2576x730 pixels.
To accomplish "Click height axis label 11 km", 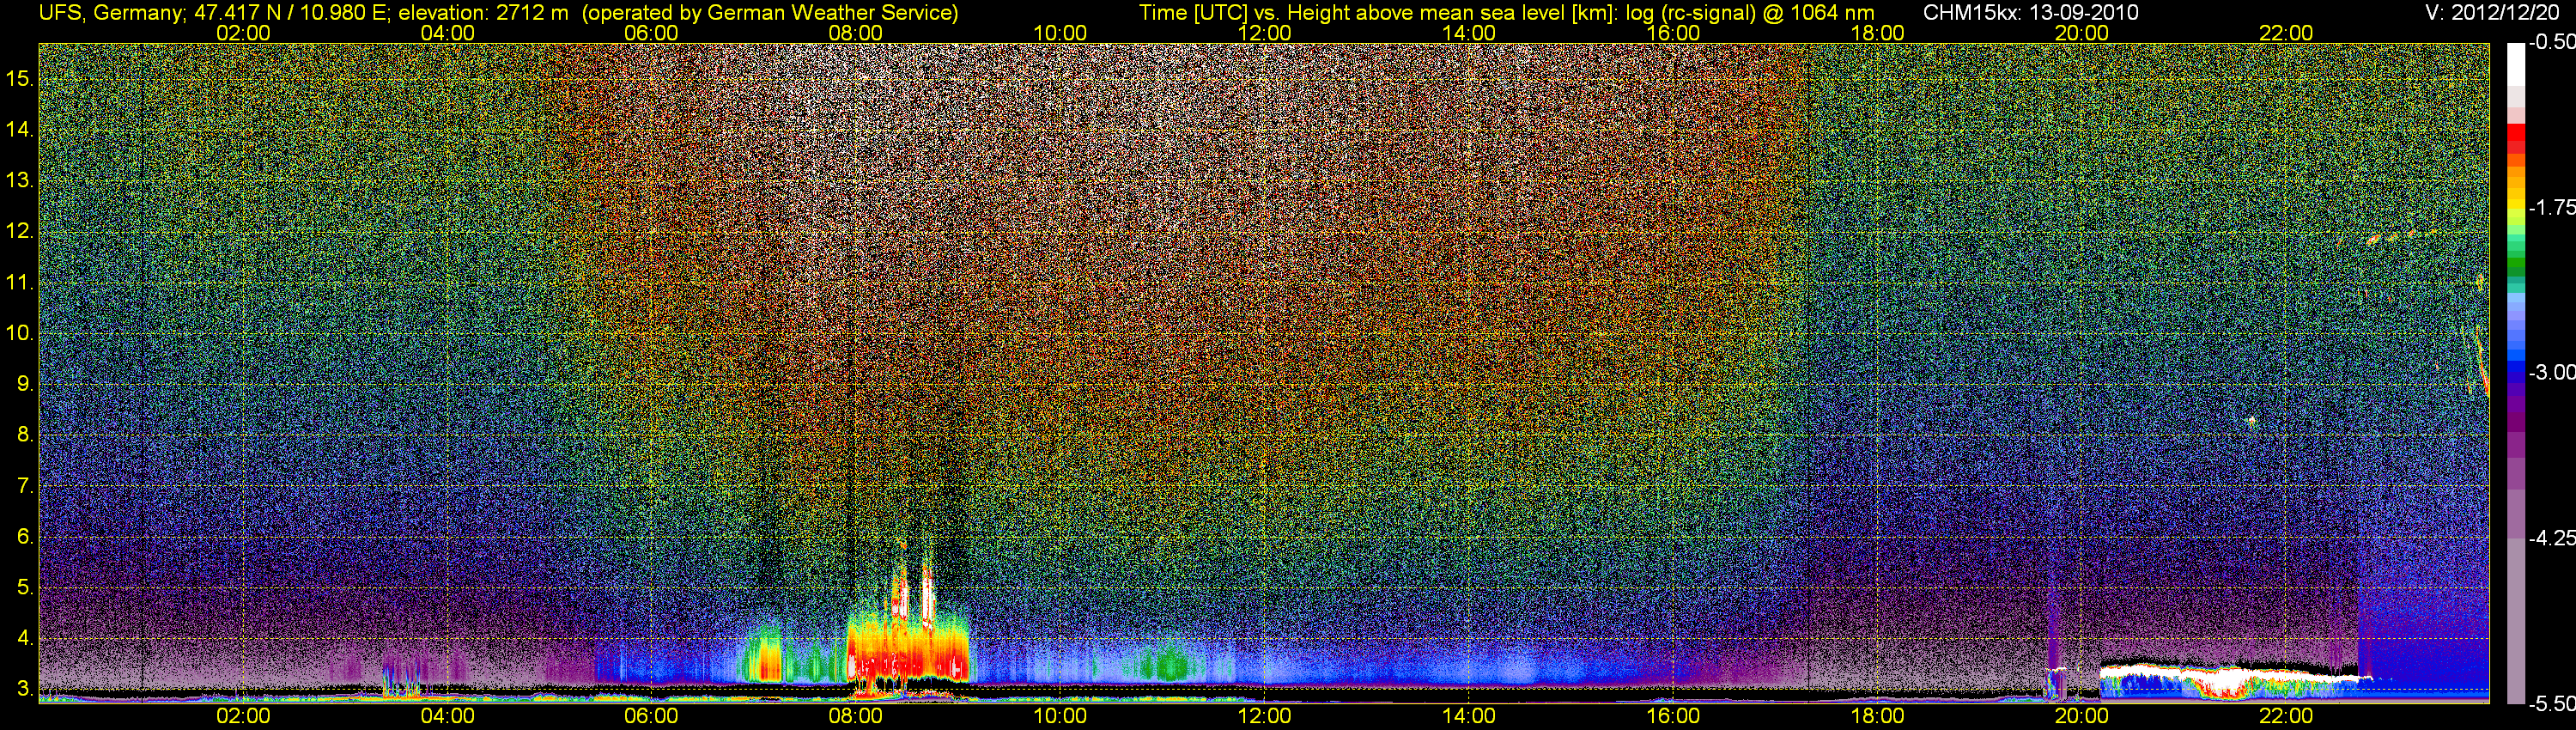I will click(x=19, y=282).
